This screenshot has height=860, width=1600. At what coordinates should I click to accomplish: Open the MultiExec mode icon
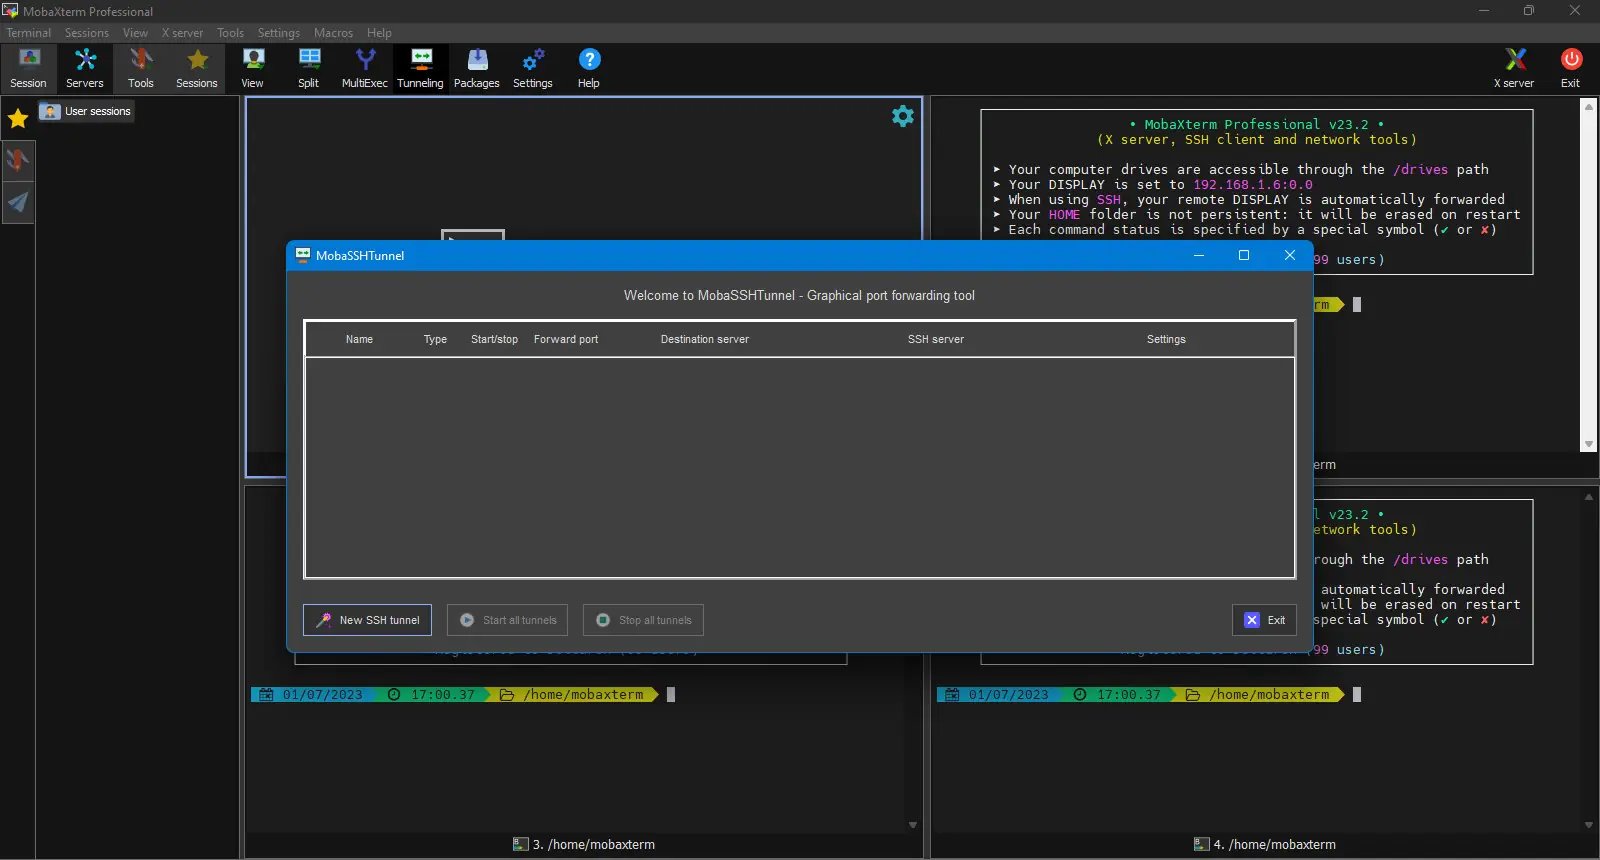[x=365, y=68]
